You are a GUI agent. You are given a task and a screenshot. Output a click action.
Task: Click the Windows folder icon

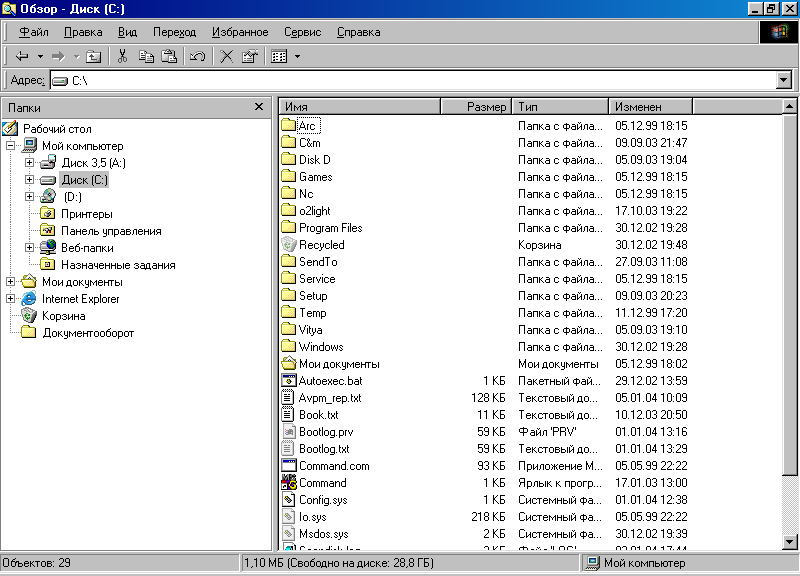point(288,347)
